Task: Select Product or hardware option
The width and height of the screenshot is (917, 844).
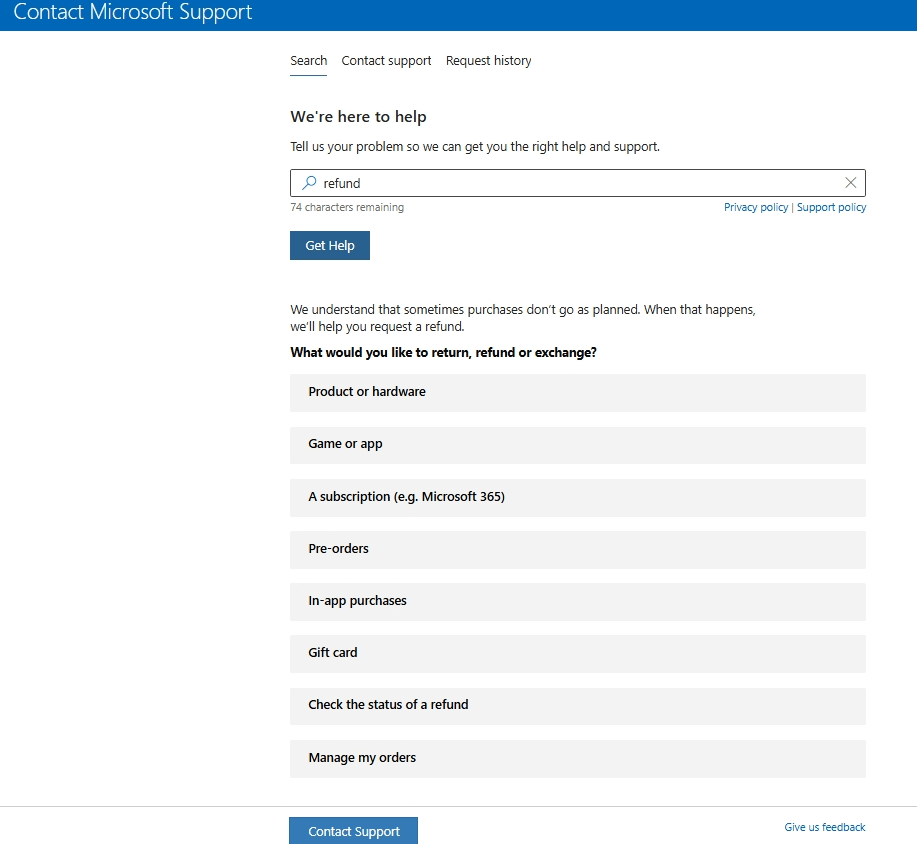Action: click(x=578, y=392)
